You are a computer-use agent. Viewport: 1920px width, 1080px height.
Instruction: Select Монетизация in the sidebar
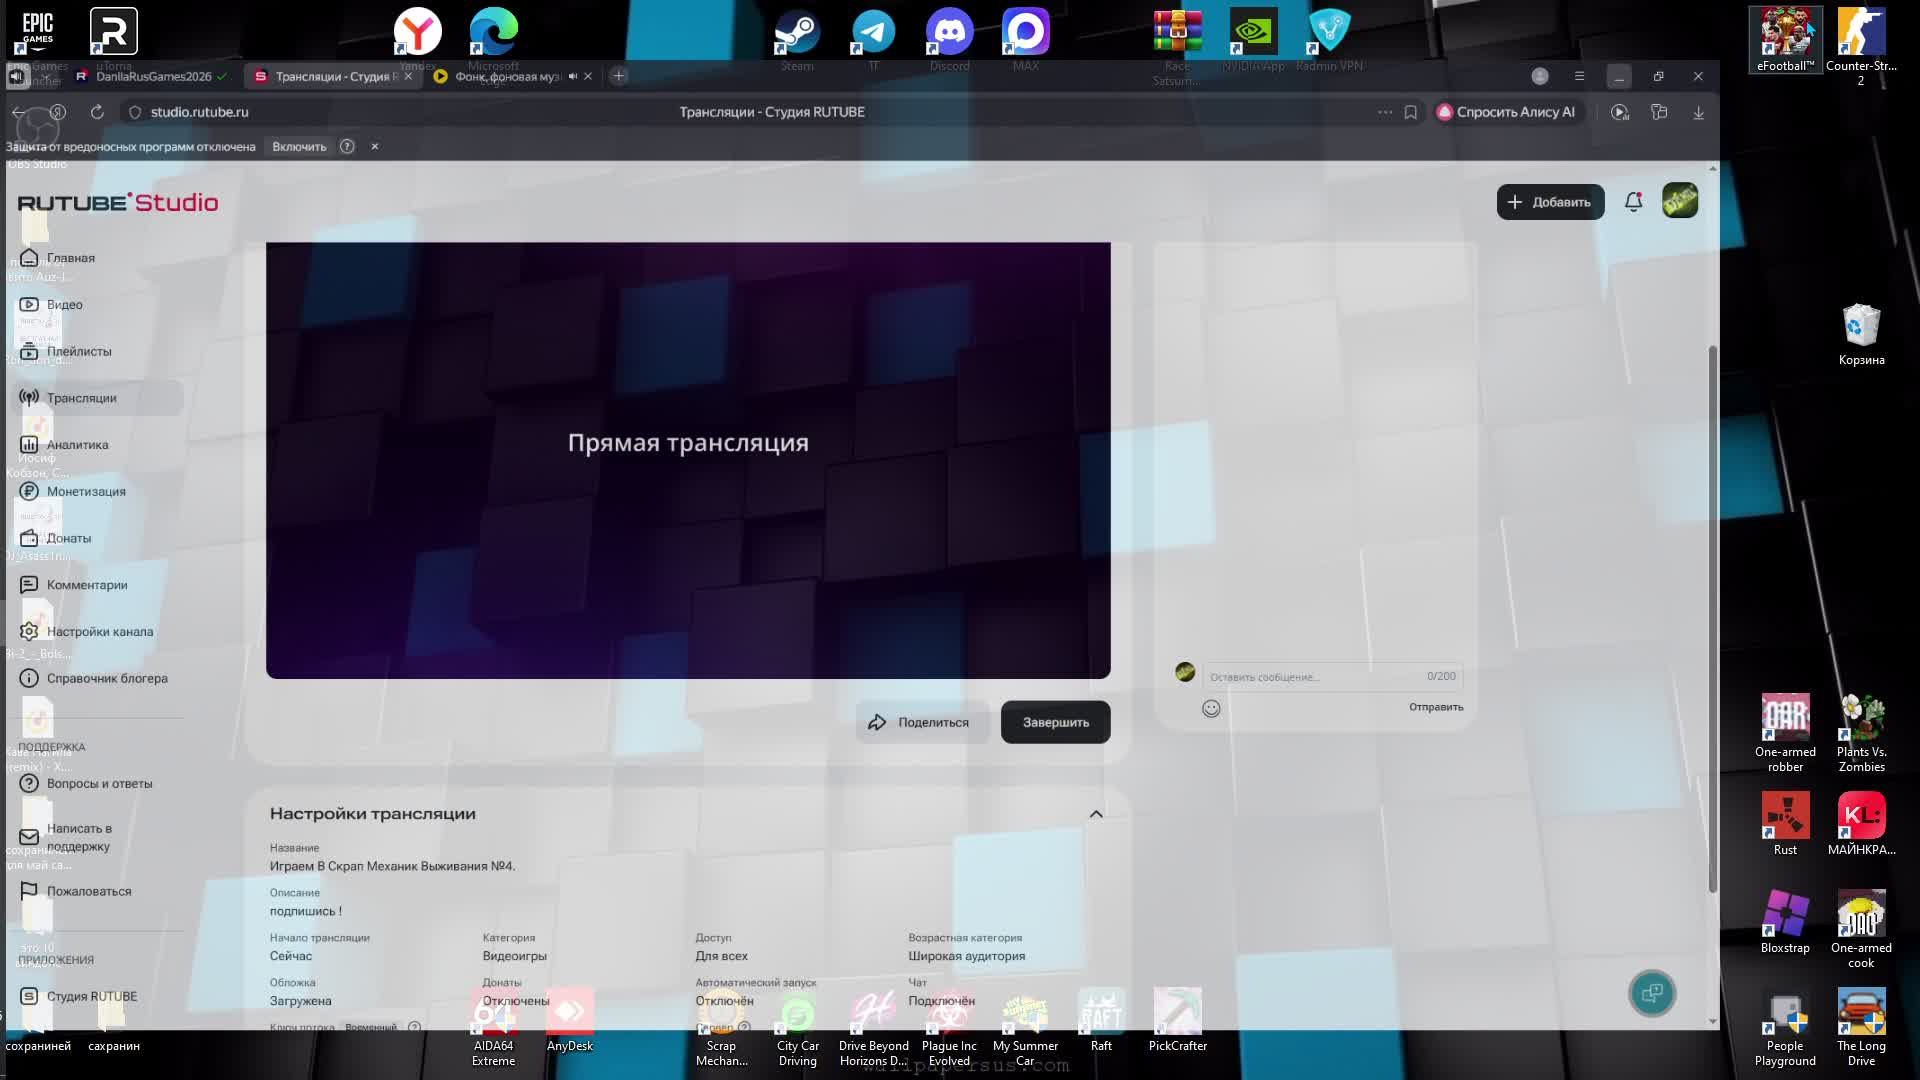(86, 491)
